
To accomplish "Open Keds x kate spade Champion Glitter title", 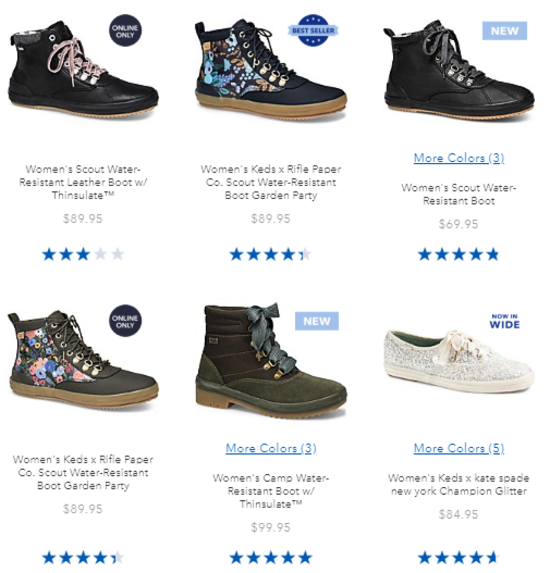I will pyautogui.click(x=459, y=484).
